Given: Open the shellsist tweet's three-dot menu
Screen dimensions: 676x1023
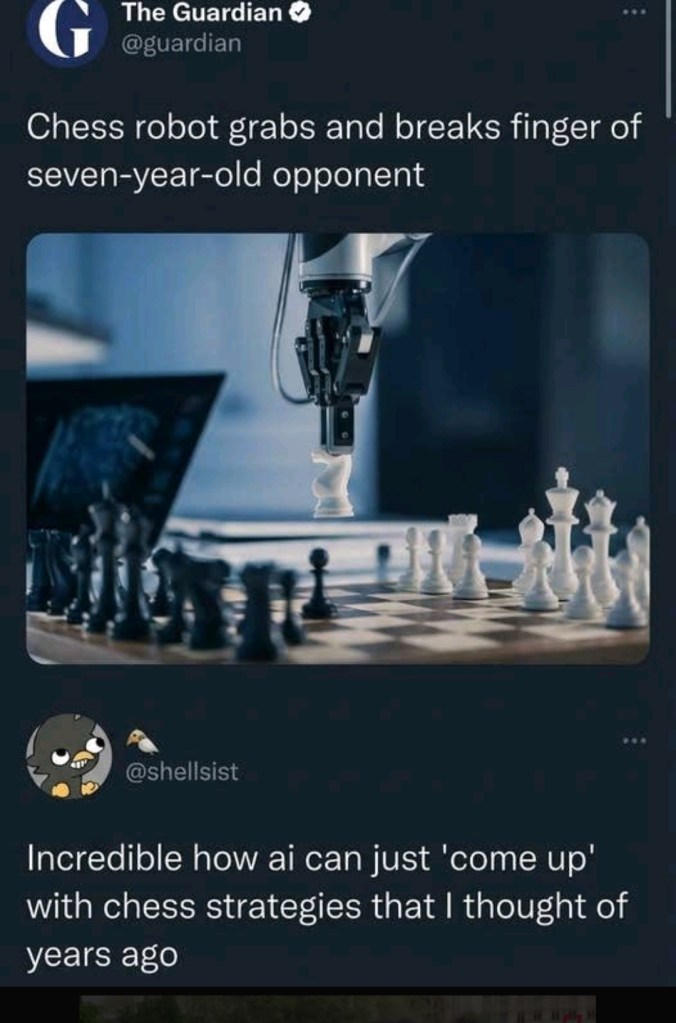Looking at the screenshot, I should click(634, 741).
